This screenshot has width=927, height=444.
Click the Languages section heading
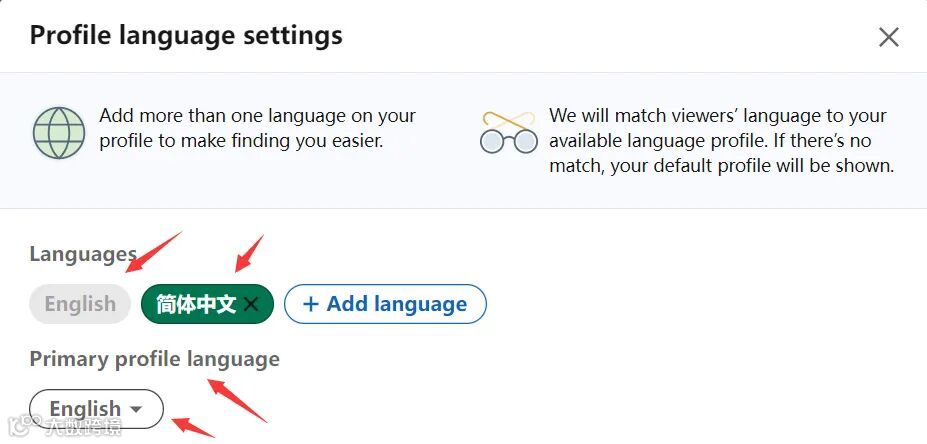tap(82, 254)
